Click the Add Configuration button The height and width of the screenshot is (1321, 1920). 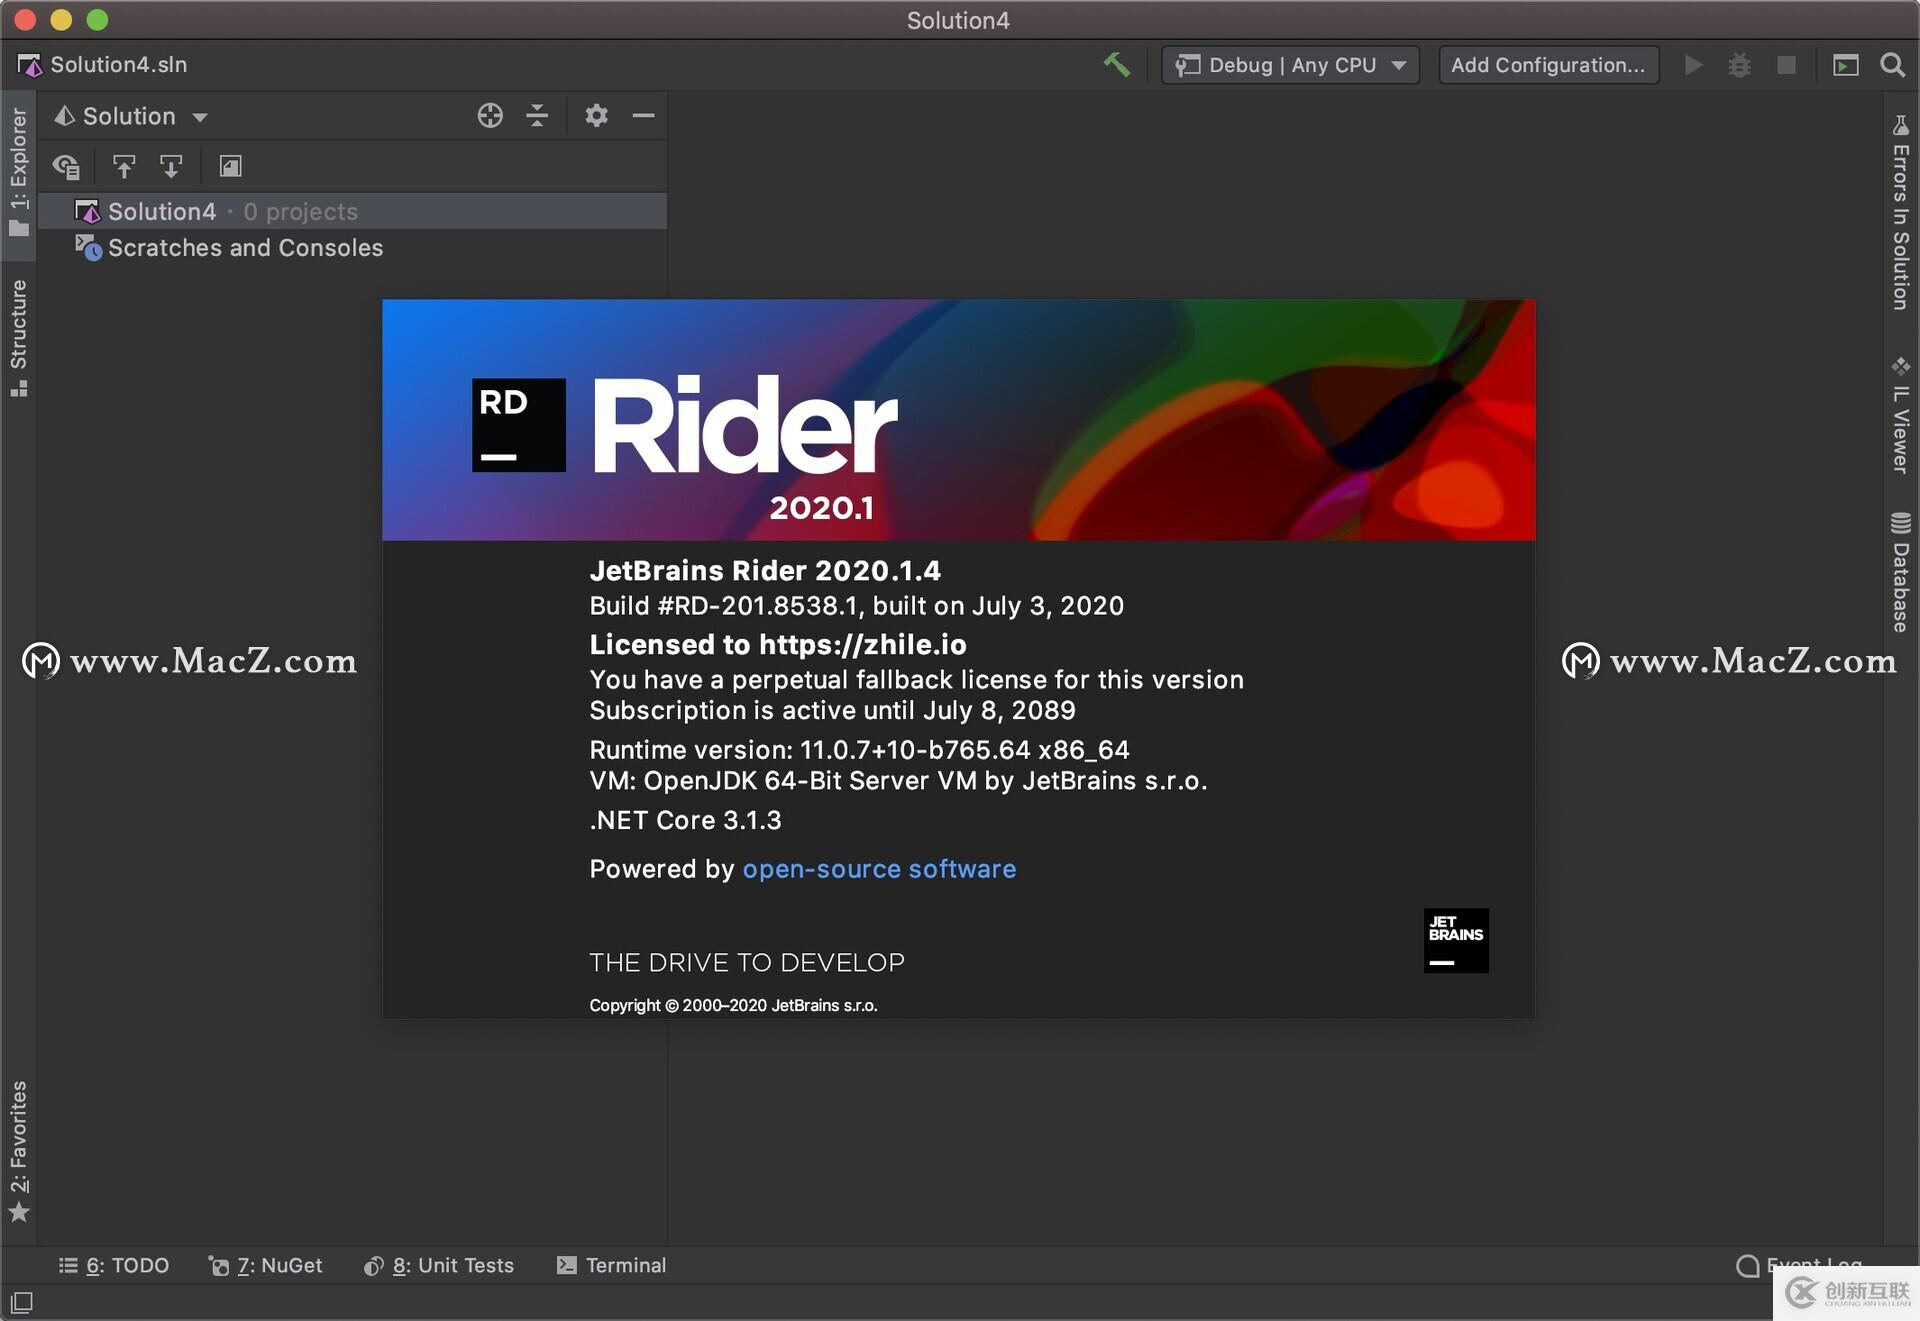coord(1547,65)
